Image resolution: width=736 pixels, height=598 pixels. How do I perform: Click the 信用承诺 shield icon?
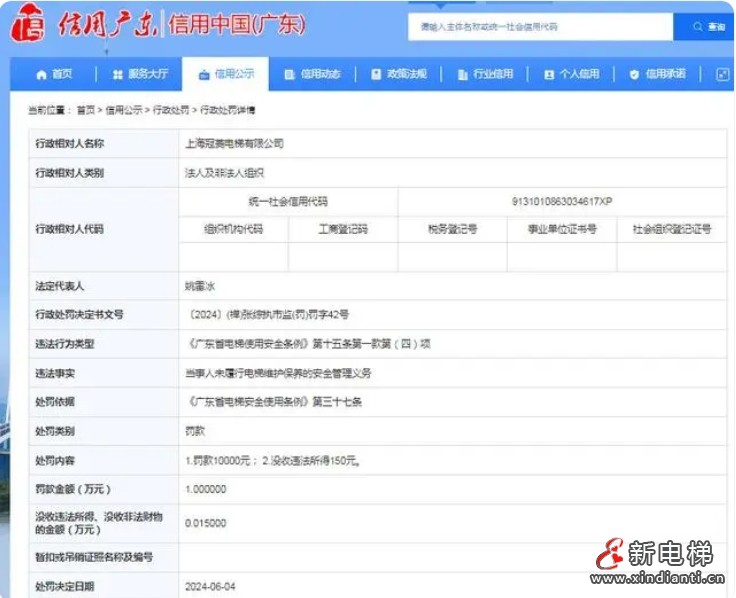[x=634, y=75]
